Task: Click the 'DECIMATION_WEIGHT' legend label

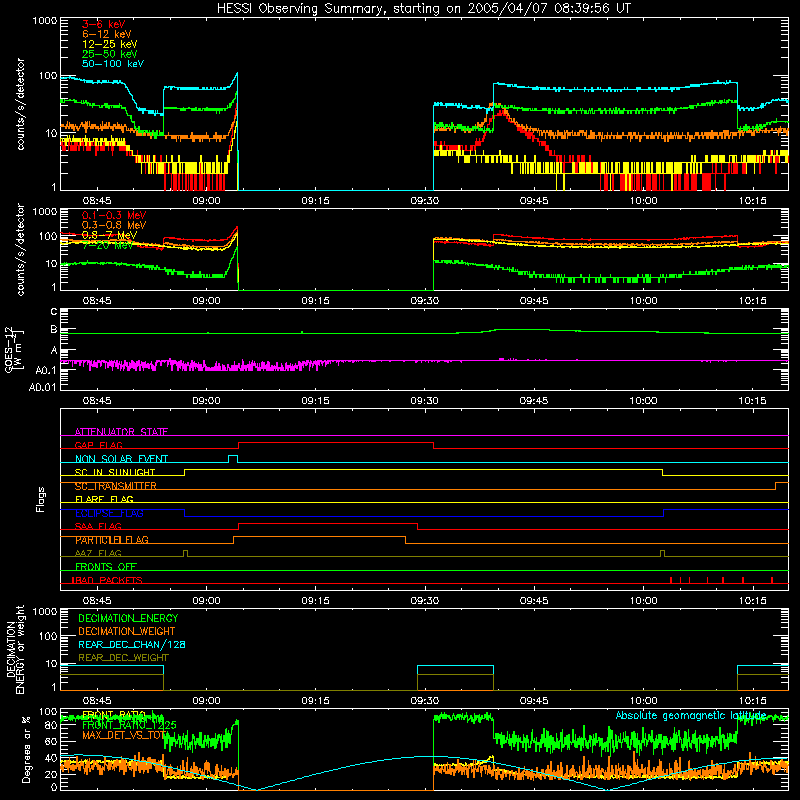Action: click(127, 631)
